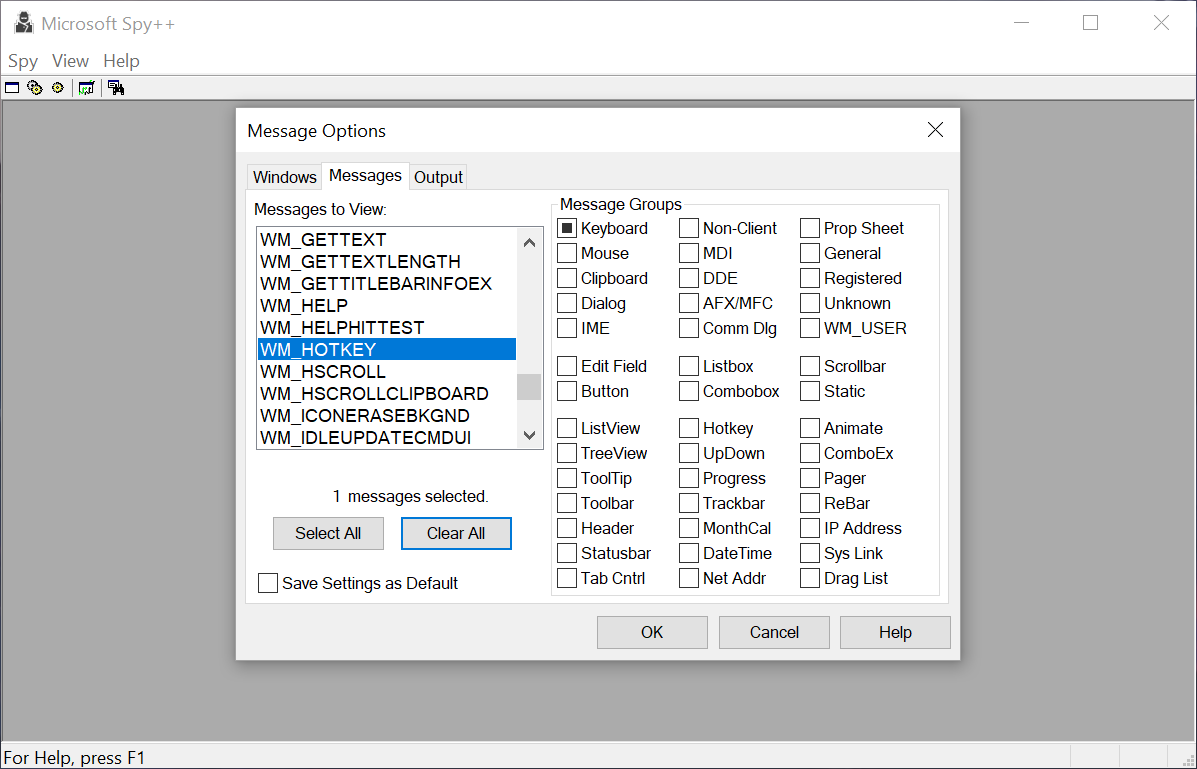The image size is (1197, 769).
Task: Enable the MDI message group
Action: pyautogui.click(x=689, y=254)
